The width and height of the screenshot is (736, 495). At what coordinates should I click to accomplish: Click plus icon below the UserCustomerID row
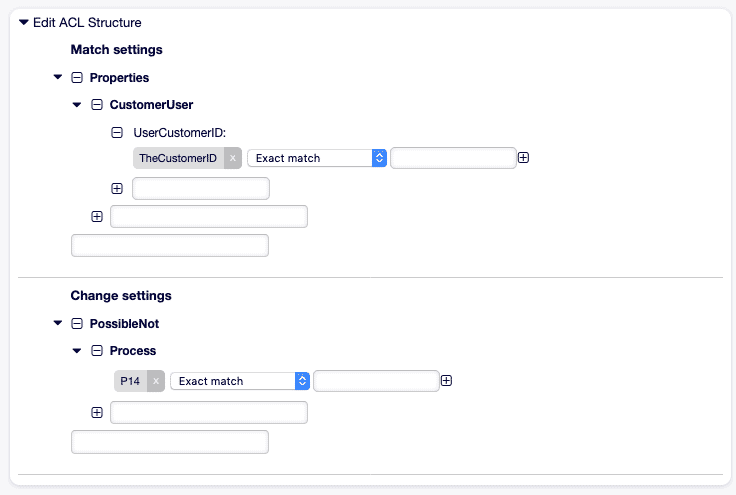117,189
